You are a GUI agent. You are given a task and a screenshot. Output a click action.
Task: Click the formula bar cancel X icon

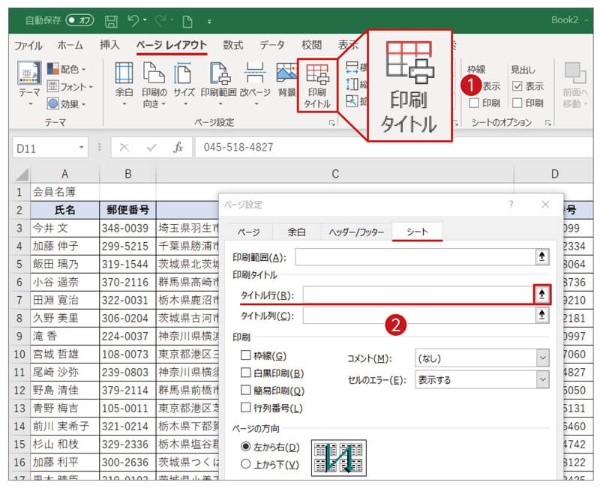[x=124, y=147]
